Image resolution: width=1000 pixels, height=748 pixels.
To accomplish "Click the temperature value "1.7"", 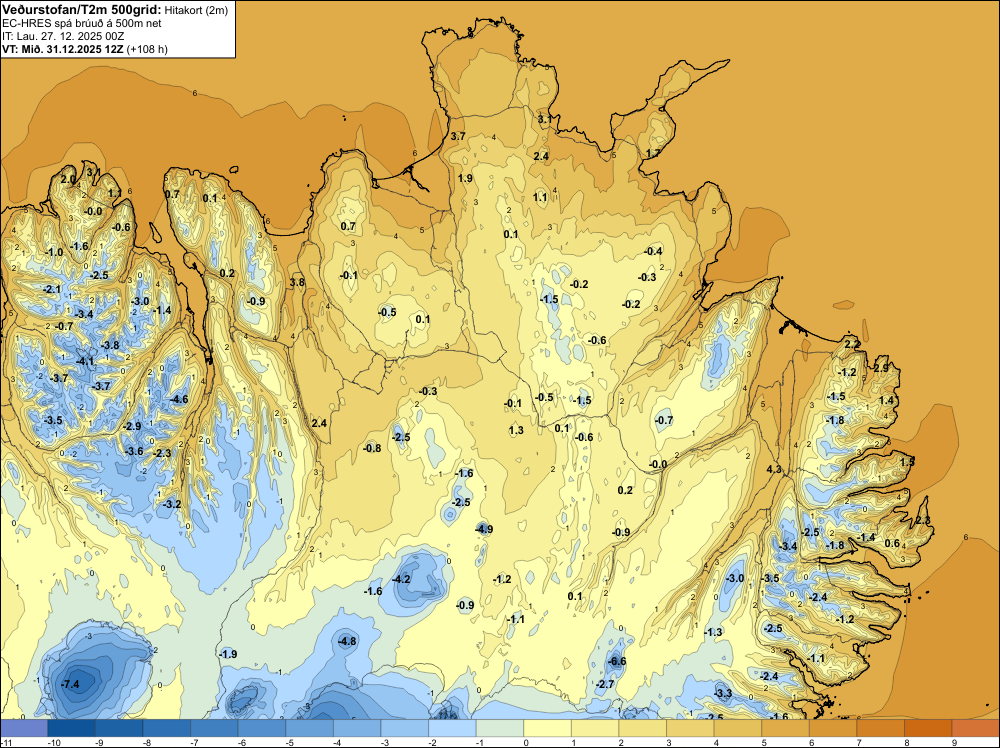I will (654, 153).
